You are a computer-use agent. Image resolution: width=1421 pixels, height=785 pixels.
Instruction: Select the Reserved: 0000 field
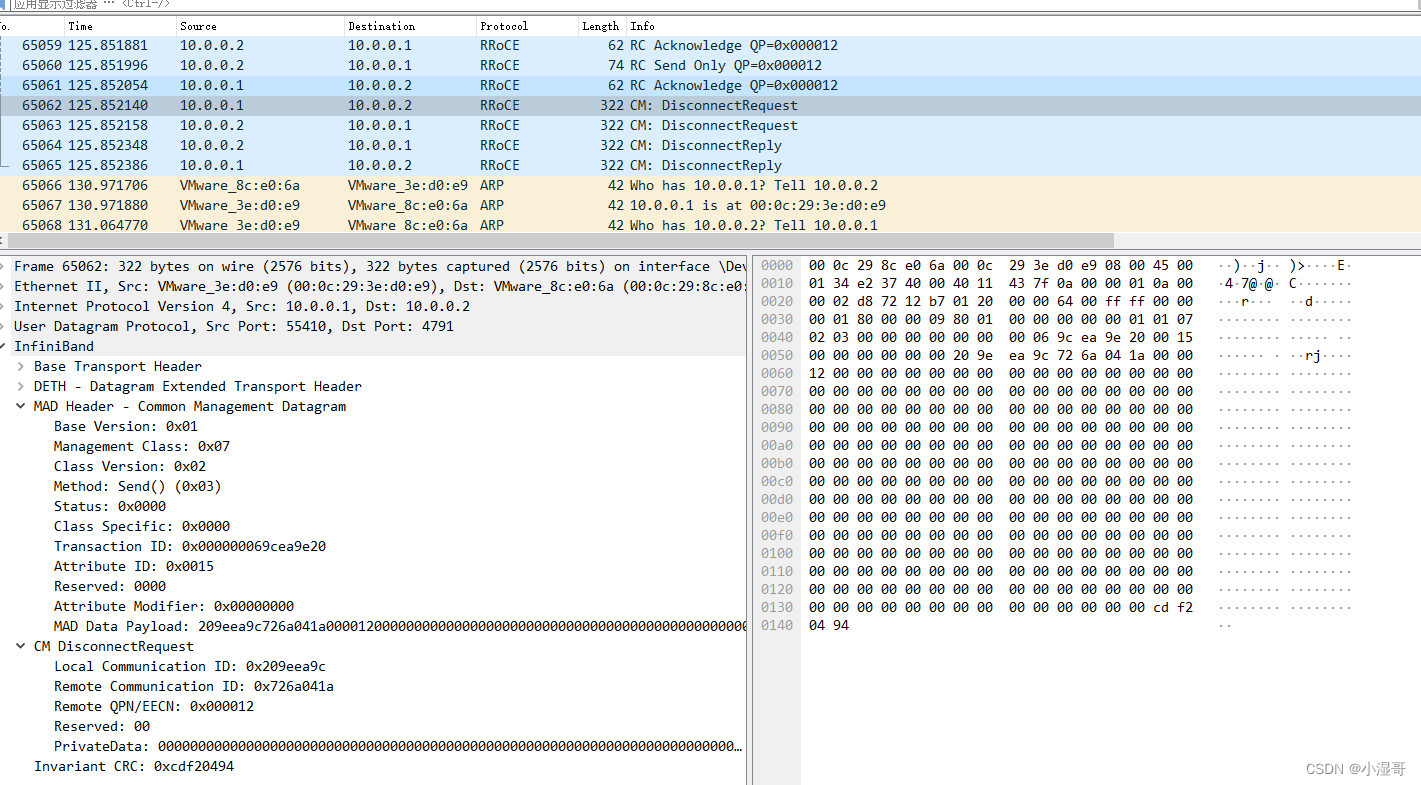point(110,586)
